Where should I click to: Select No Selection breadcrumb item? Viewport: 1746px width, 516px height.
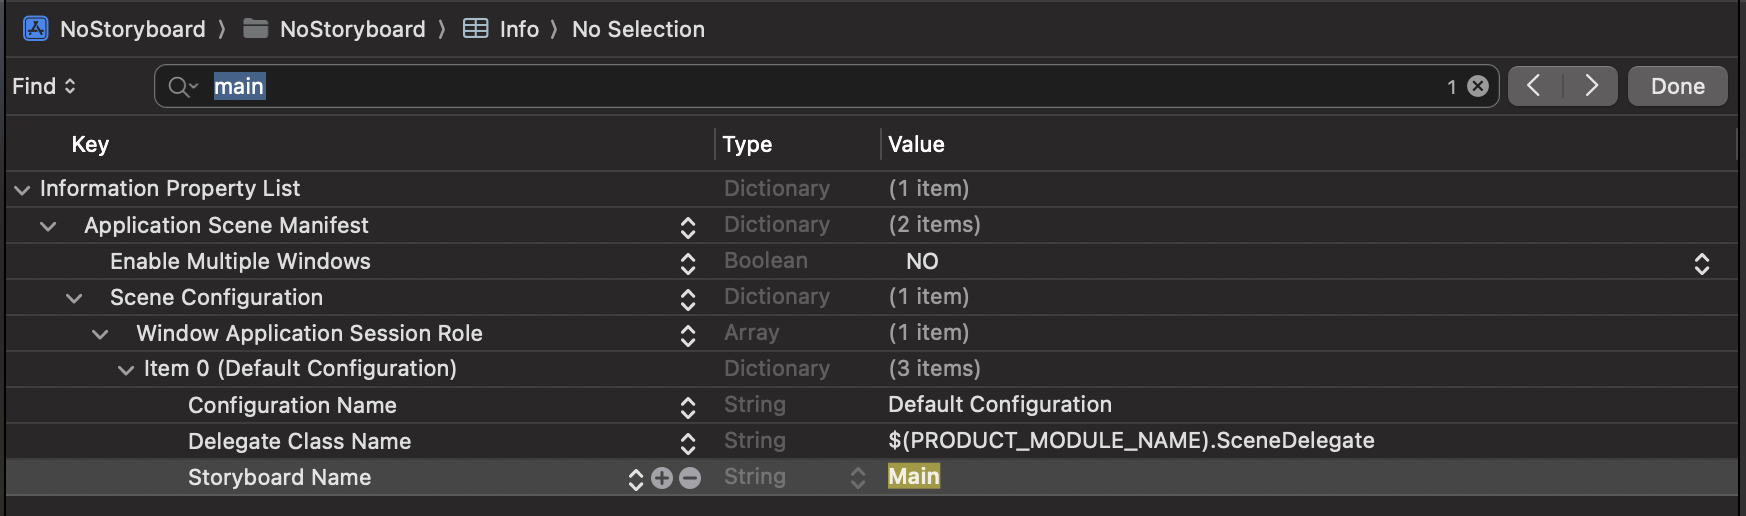point(638,29)
